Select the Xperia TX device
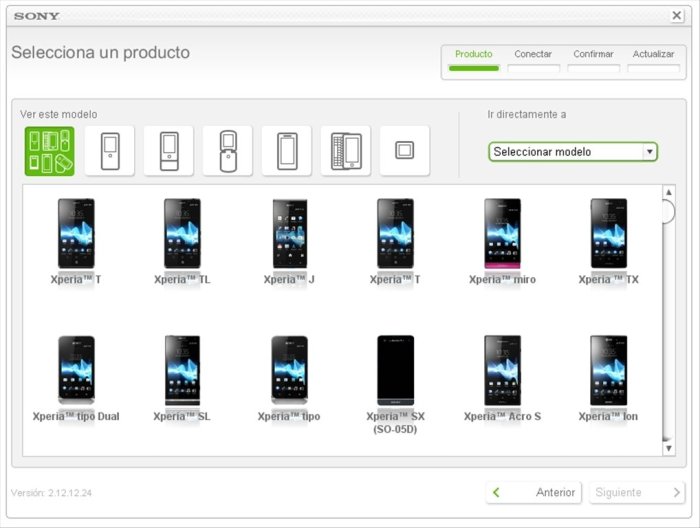Image resolution: width=700 pixels, height=528 pixels. (x=608, y=233)
